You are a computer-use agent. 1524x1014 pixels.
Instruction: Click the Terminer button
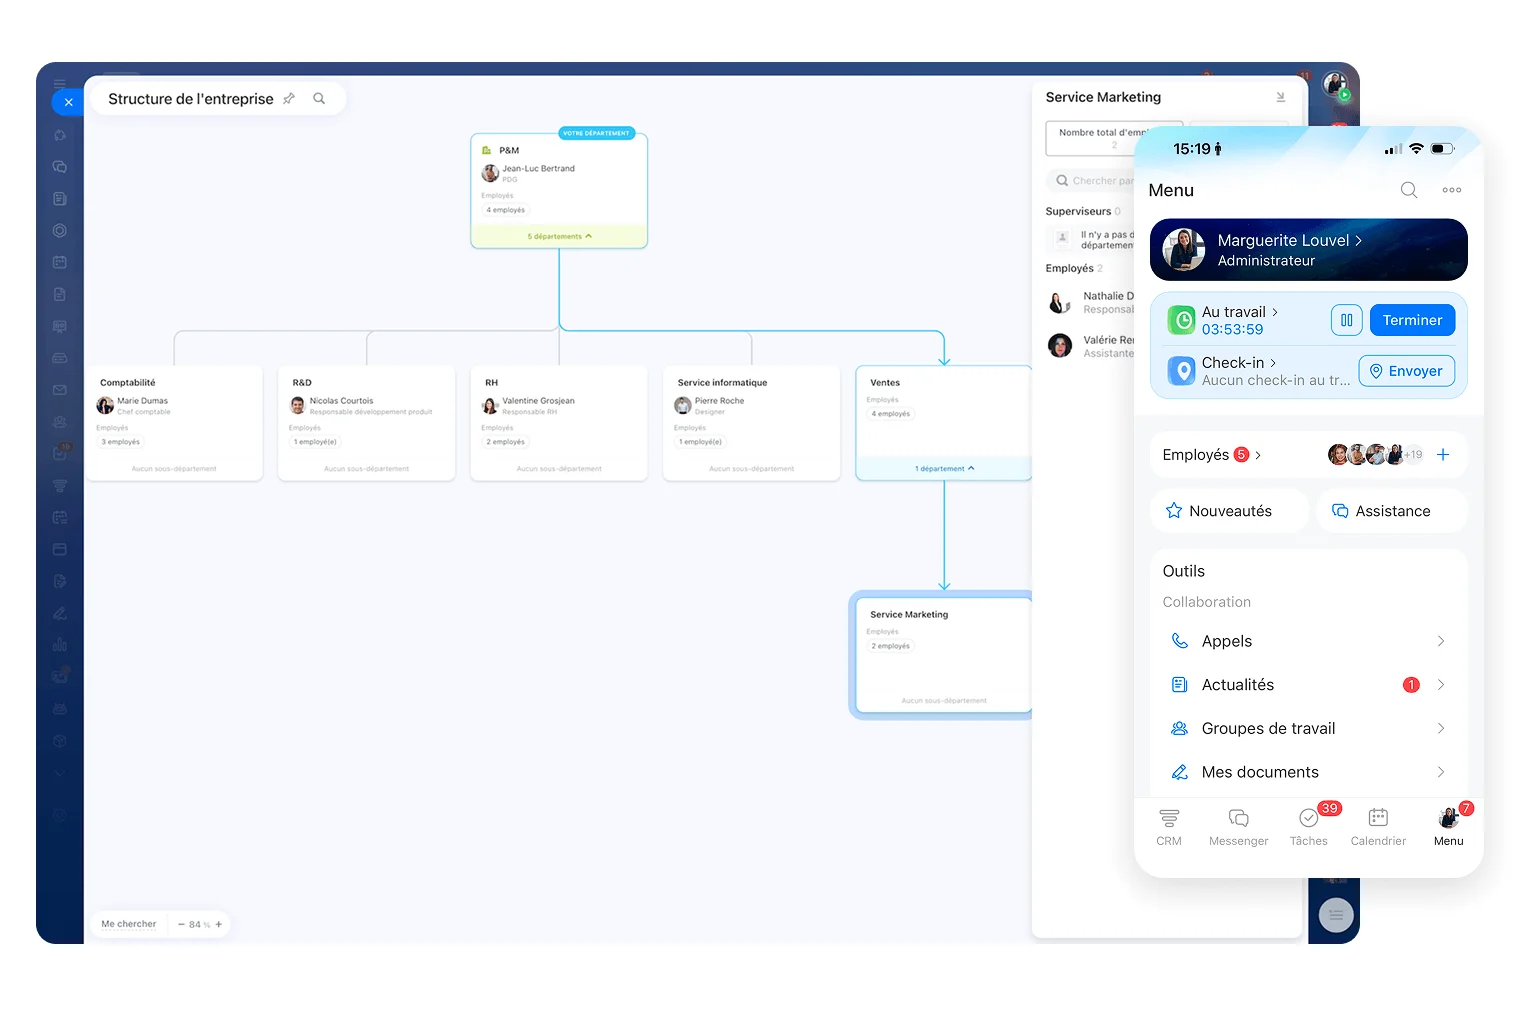[1412, 320]
